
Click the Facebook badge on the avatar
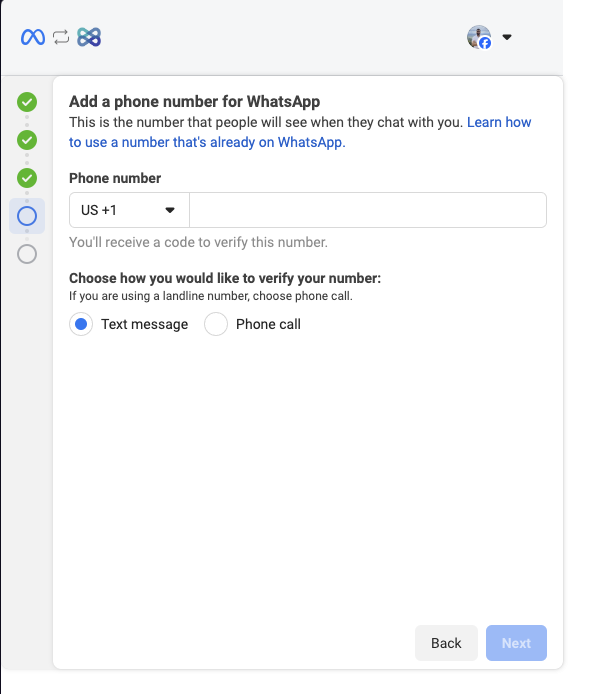coord(485,43)
